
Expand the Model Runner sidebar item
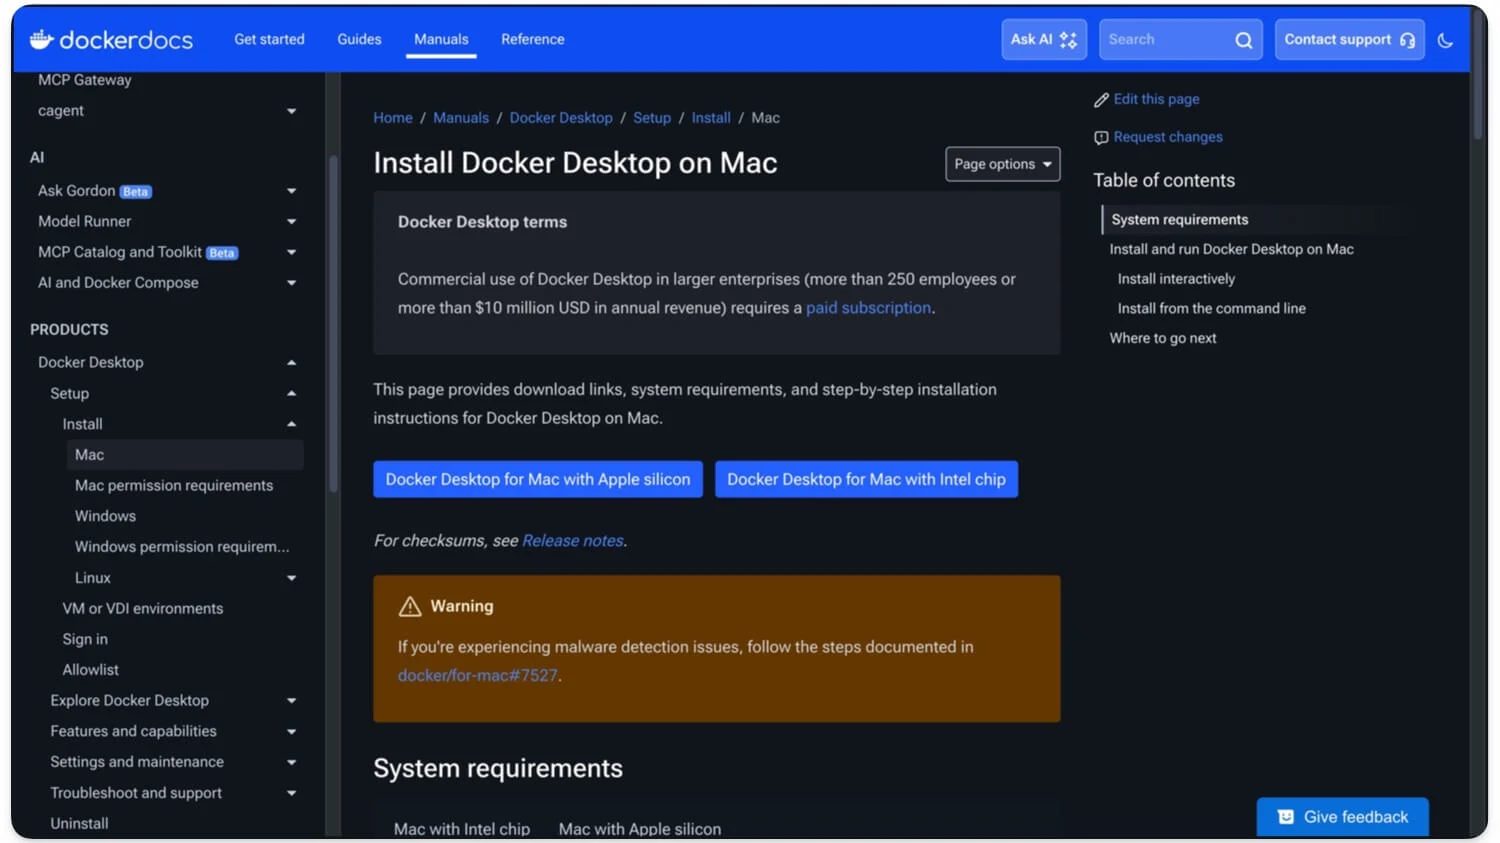click(291, 222)
